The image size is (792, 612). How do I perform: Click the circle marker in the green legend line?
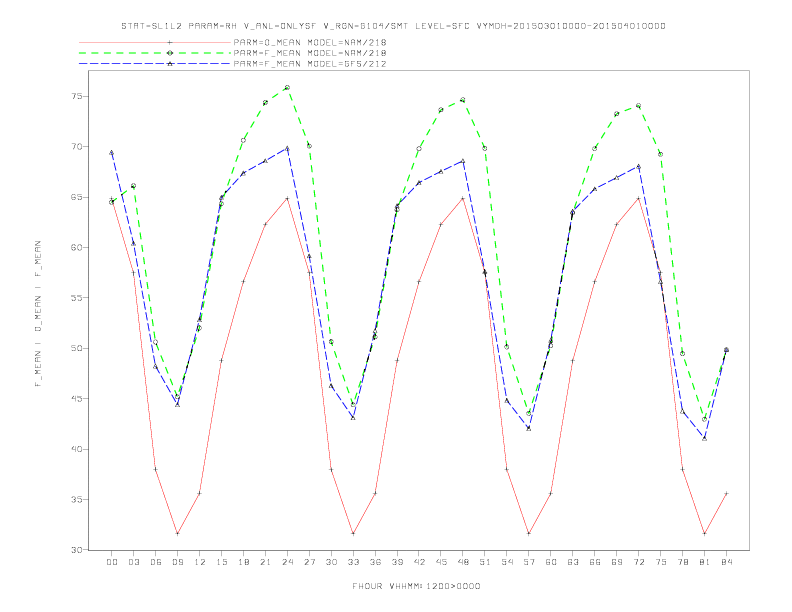pos(170,53)
